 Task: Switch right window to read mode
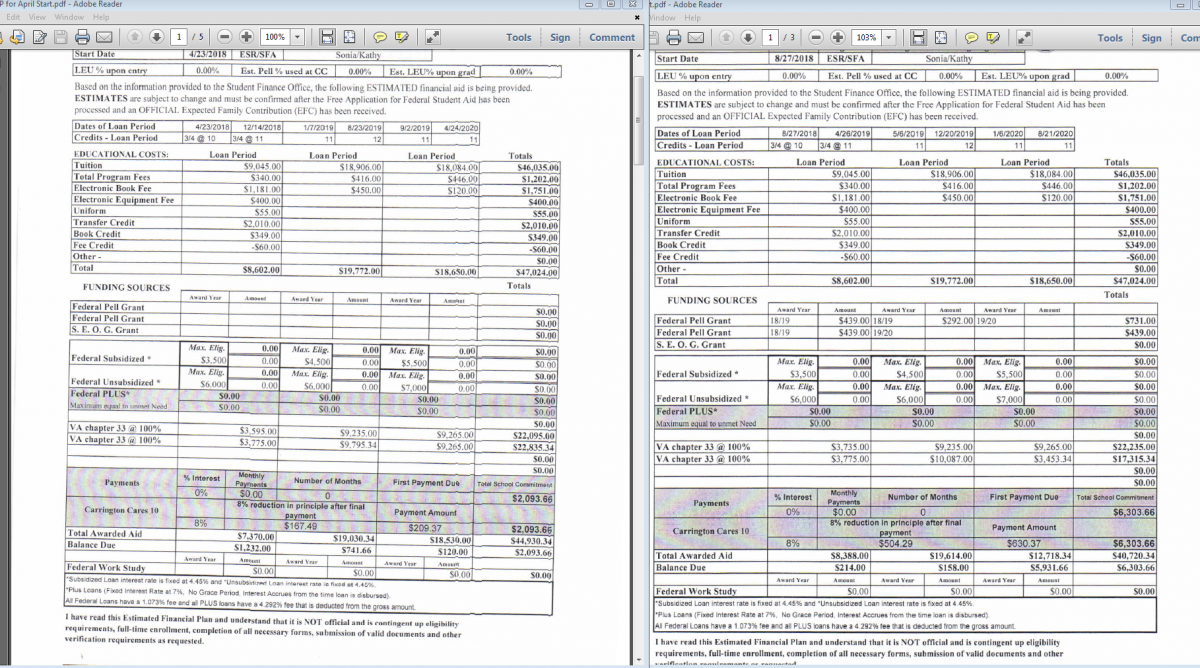coord(1023,37)
